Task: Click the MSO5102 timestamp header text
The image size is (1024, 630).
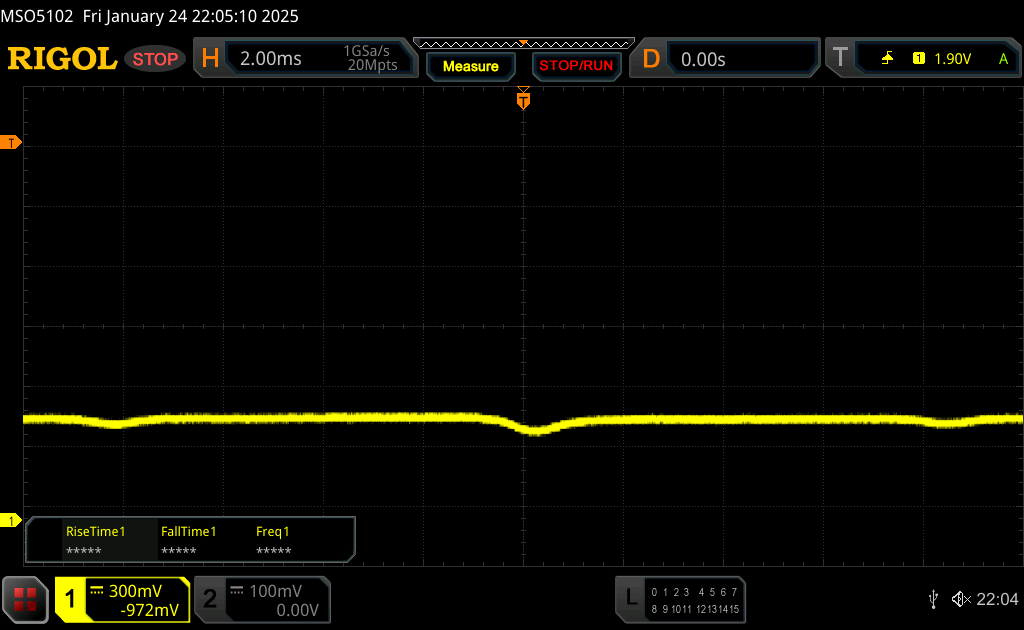Action: coord(150,16)
